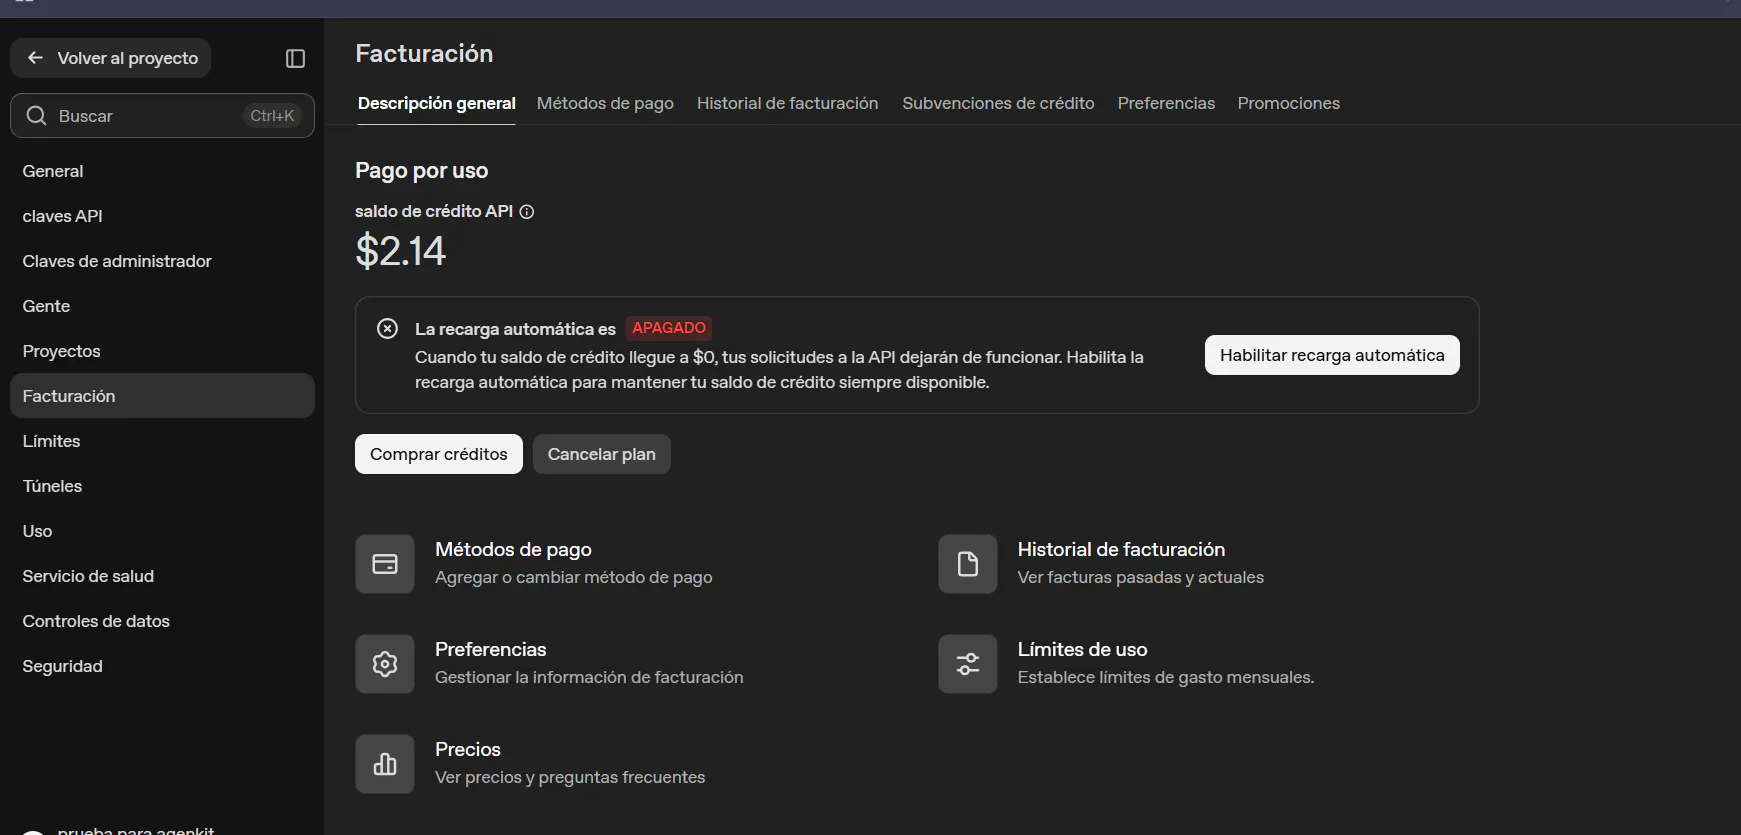Go to Túneles in sidebar
Image resolution: width=1741 pixels, height=835 pixels.
[162, 486]
